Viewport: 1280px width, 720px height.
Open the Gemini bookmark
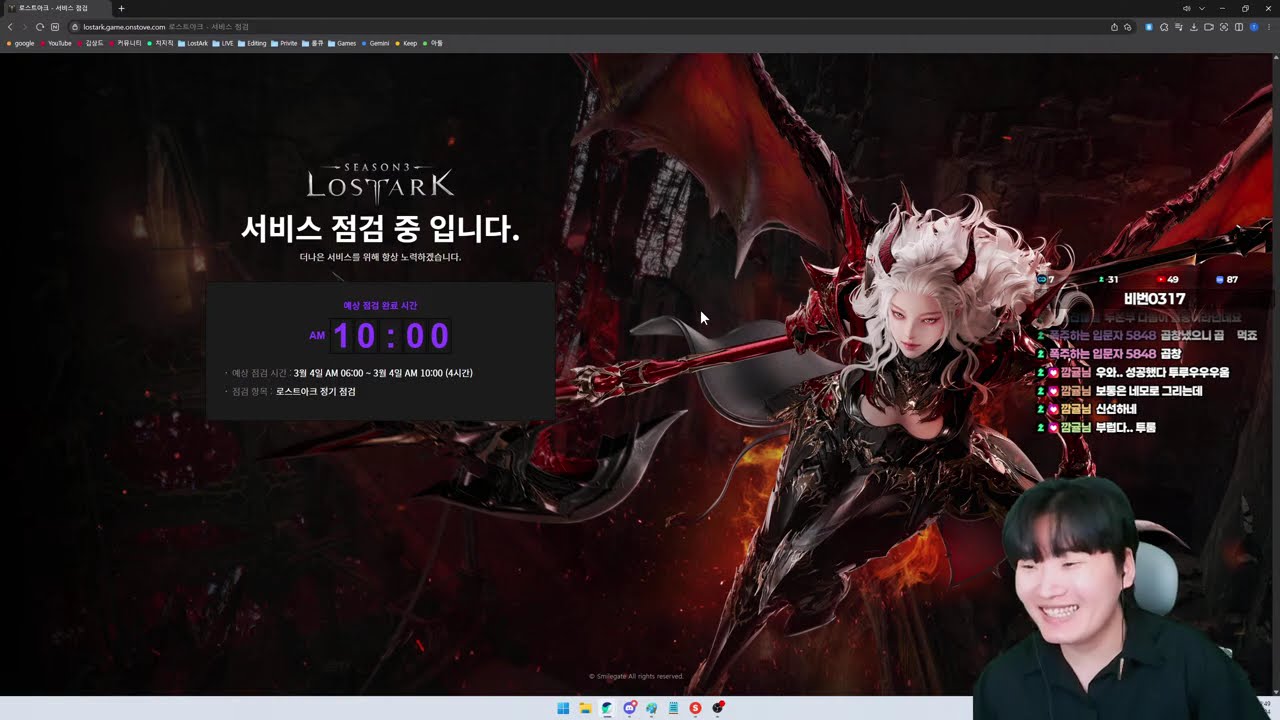click(375, 43)
